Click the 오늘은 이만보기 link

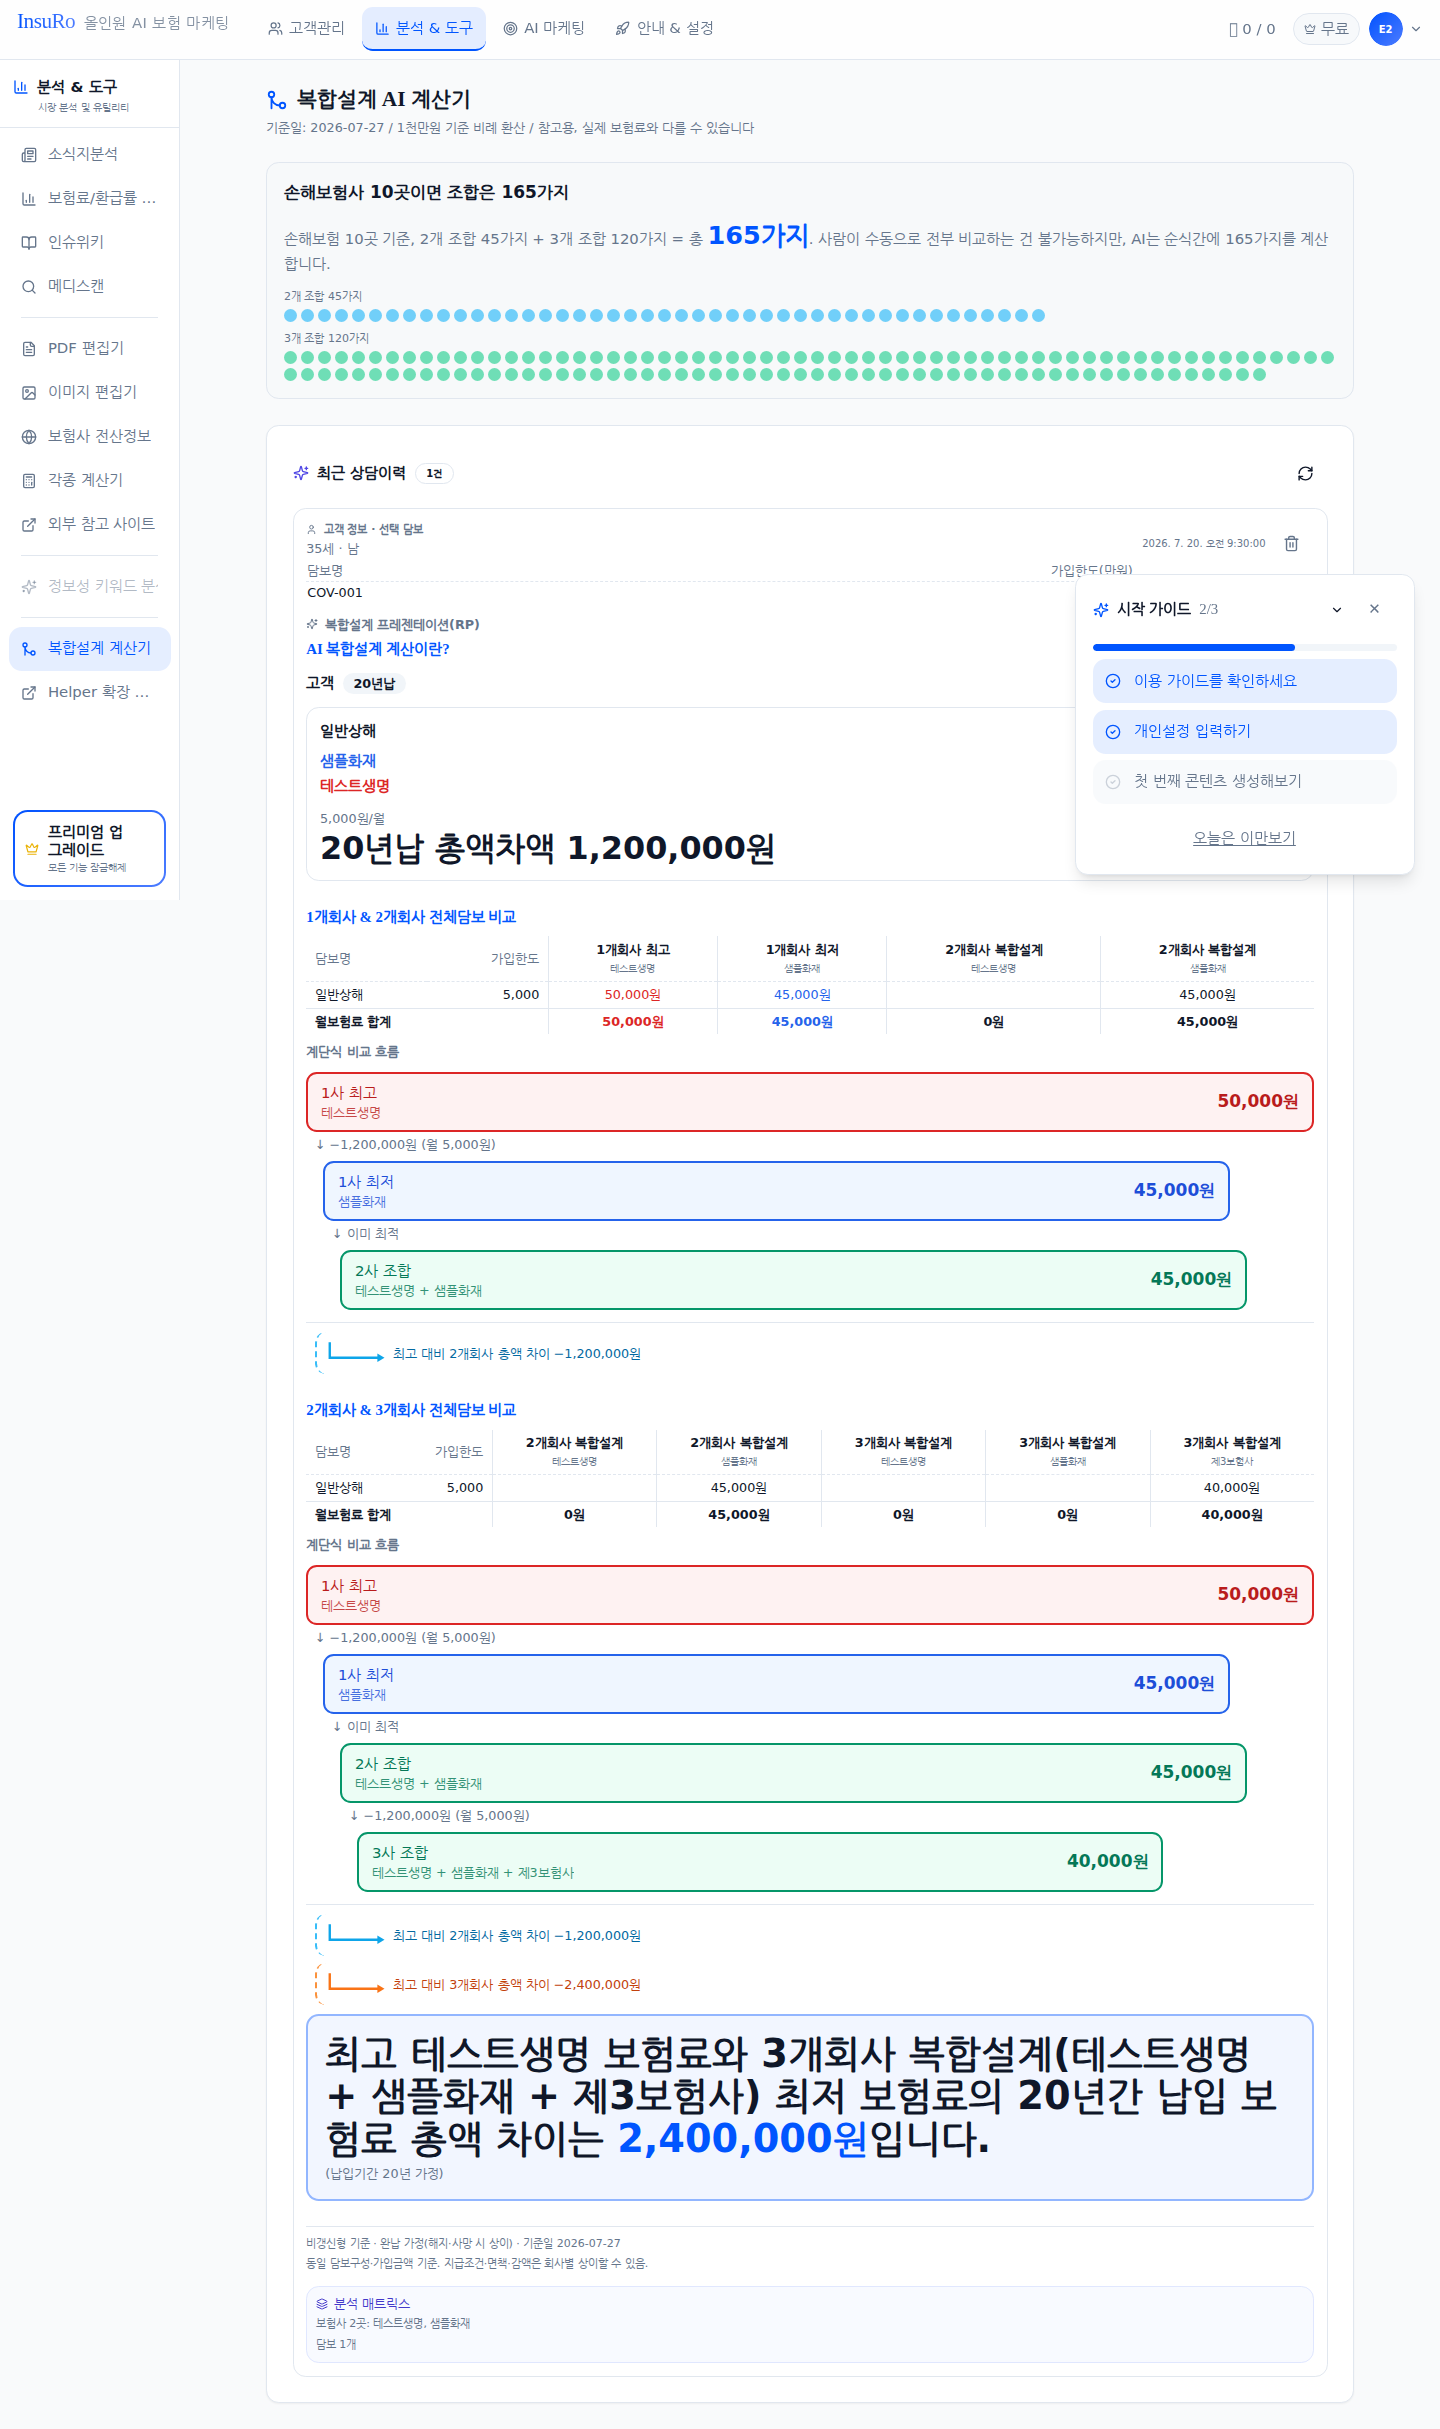click(1244, 838)
